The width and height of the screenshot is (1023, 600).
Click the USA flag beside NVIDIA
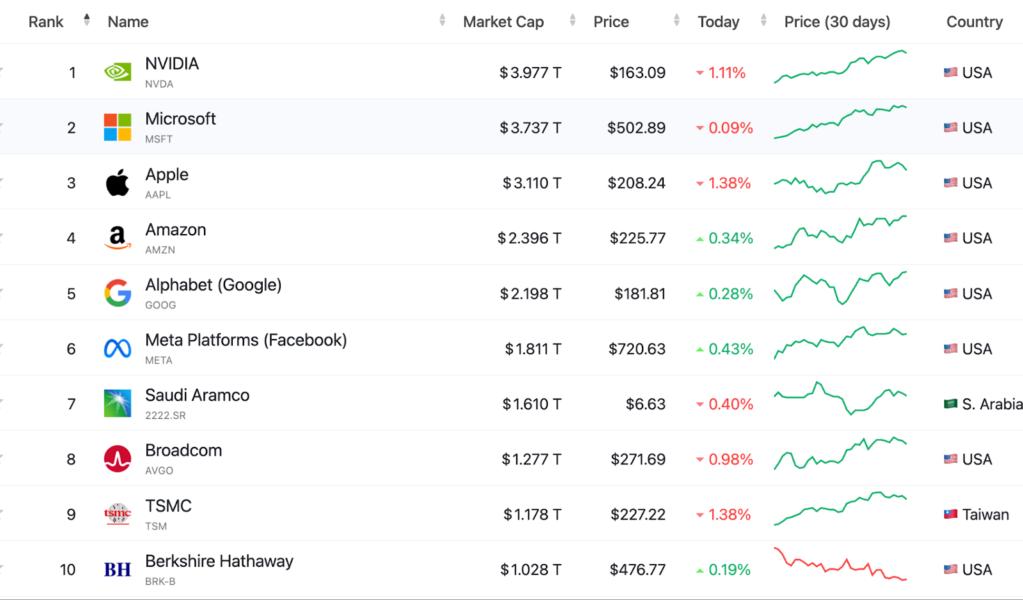(x=948, y=71)
